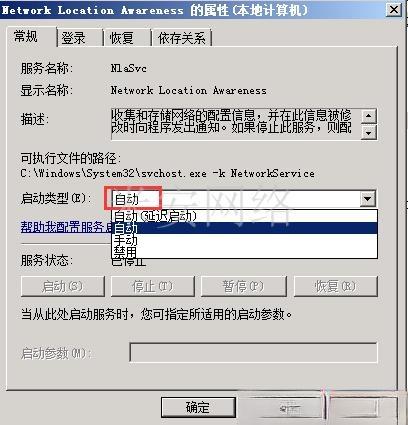
Task: Open the 帮助我配置服务 help link
Action: pyautogui.click(x=66, y=227)
